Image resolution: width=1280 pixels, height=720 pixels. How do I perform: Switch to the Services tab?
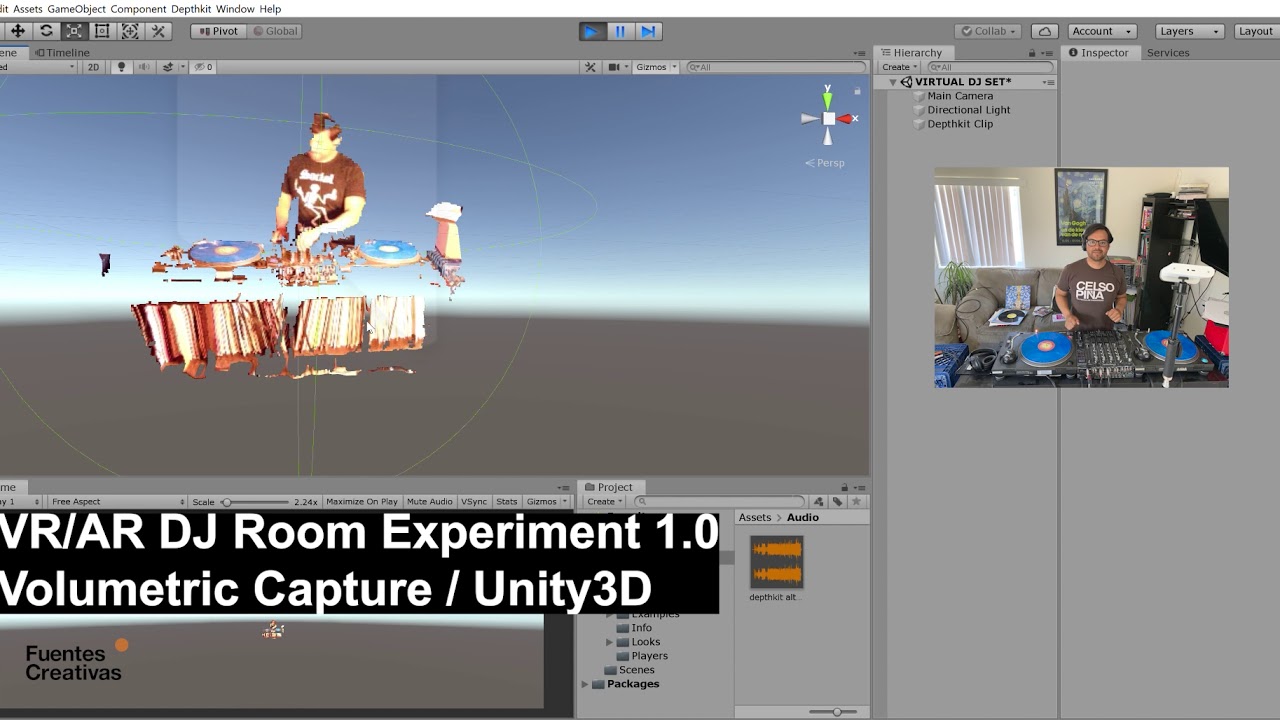(x=1167, y=53)
